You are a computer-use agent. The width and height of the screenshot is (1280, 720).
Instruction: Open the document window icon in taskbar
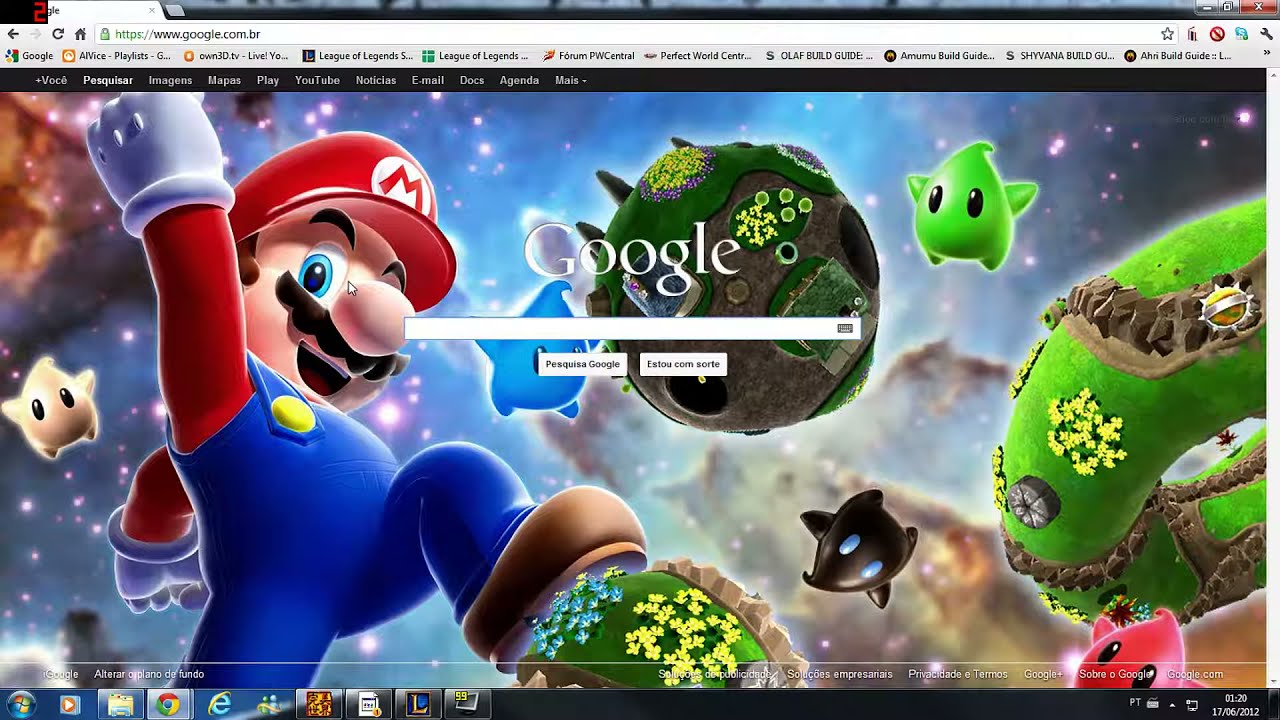tap(369, 704)
